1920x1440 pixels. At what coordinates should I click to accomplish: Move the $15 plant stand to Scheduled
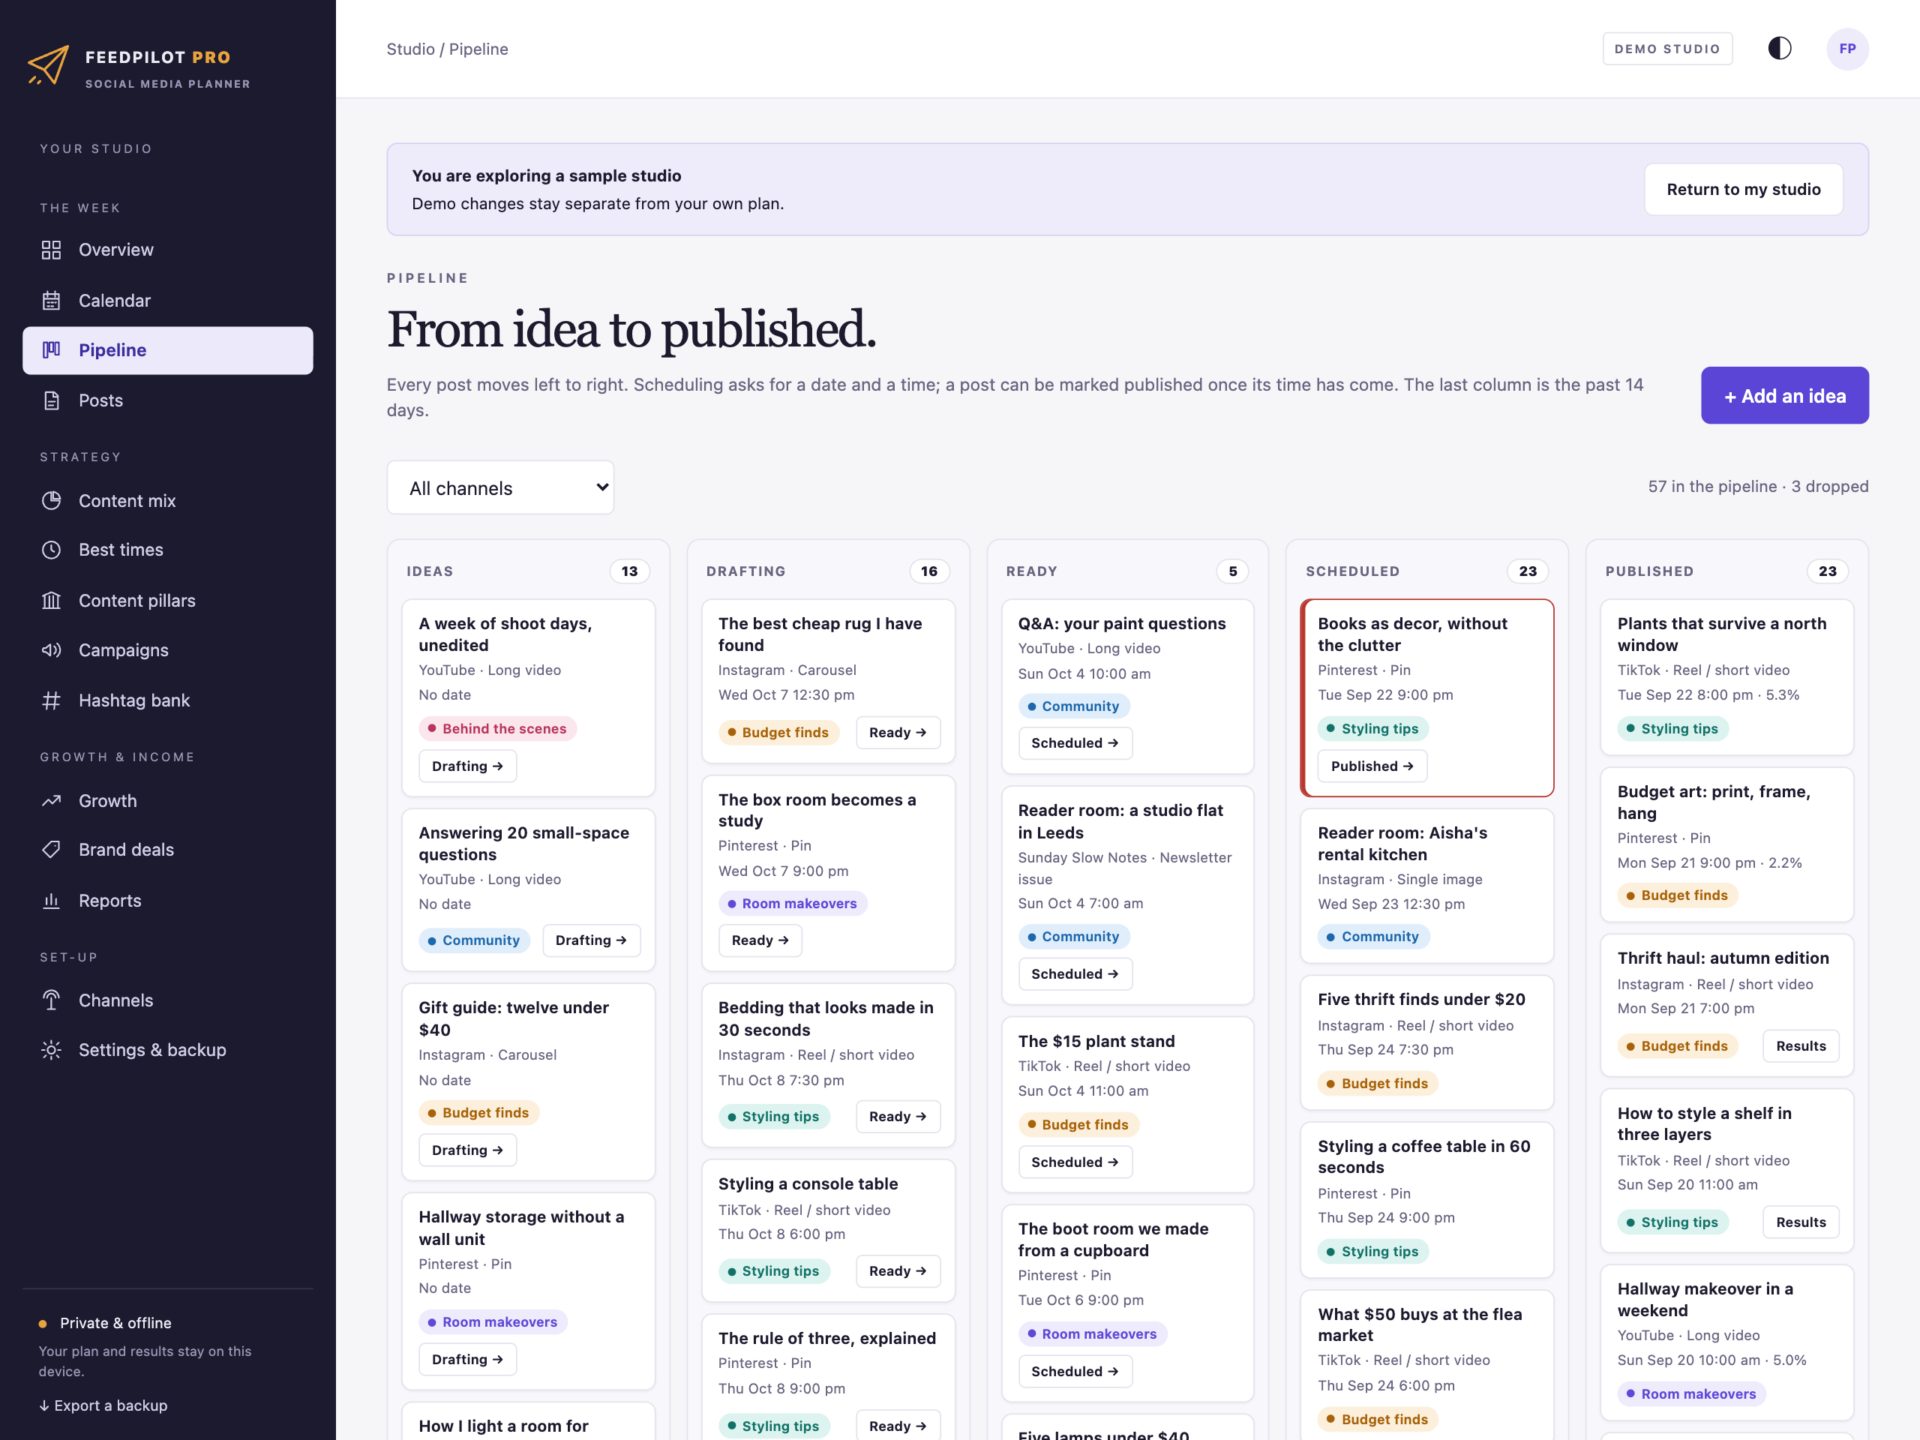tap(1075, 1162)
